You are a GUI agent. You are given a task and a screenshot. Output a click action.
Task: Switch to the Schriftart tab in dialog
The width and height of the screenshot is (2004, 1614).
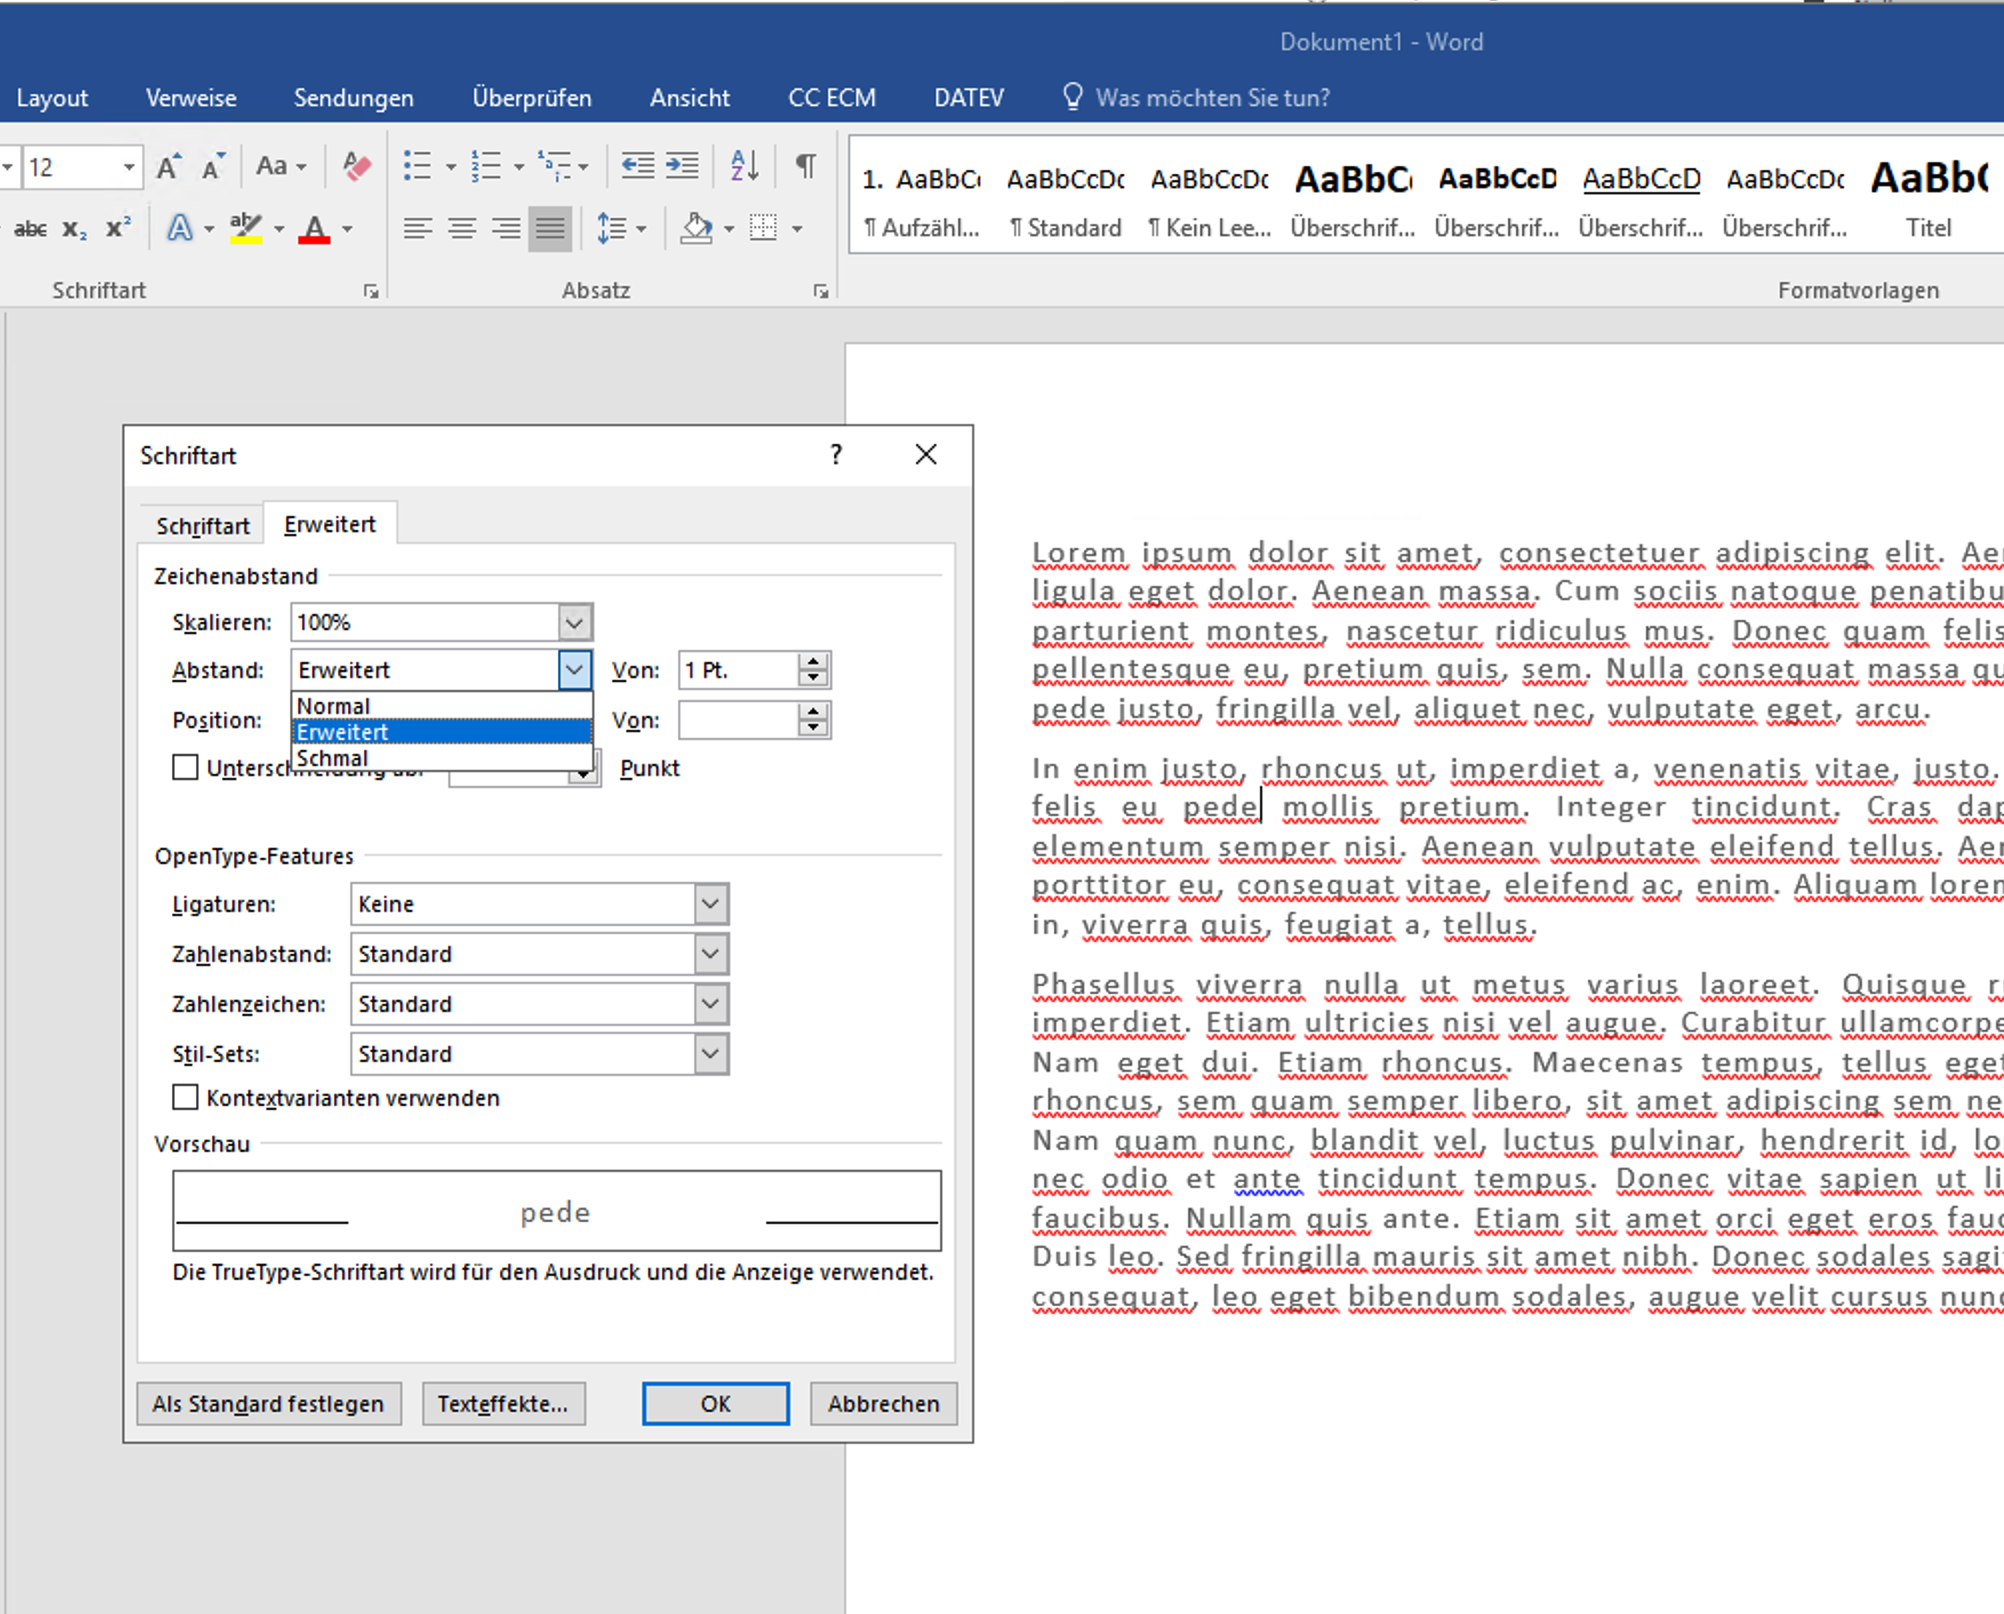point(202,526)
